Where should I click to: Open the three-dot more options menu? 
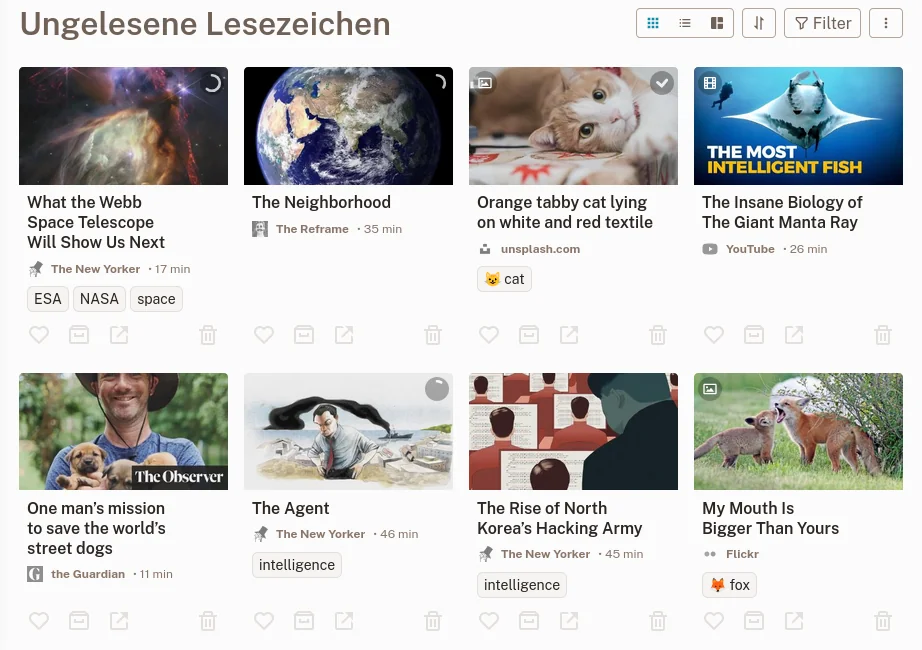click(885, 23)
